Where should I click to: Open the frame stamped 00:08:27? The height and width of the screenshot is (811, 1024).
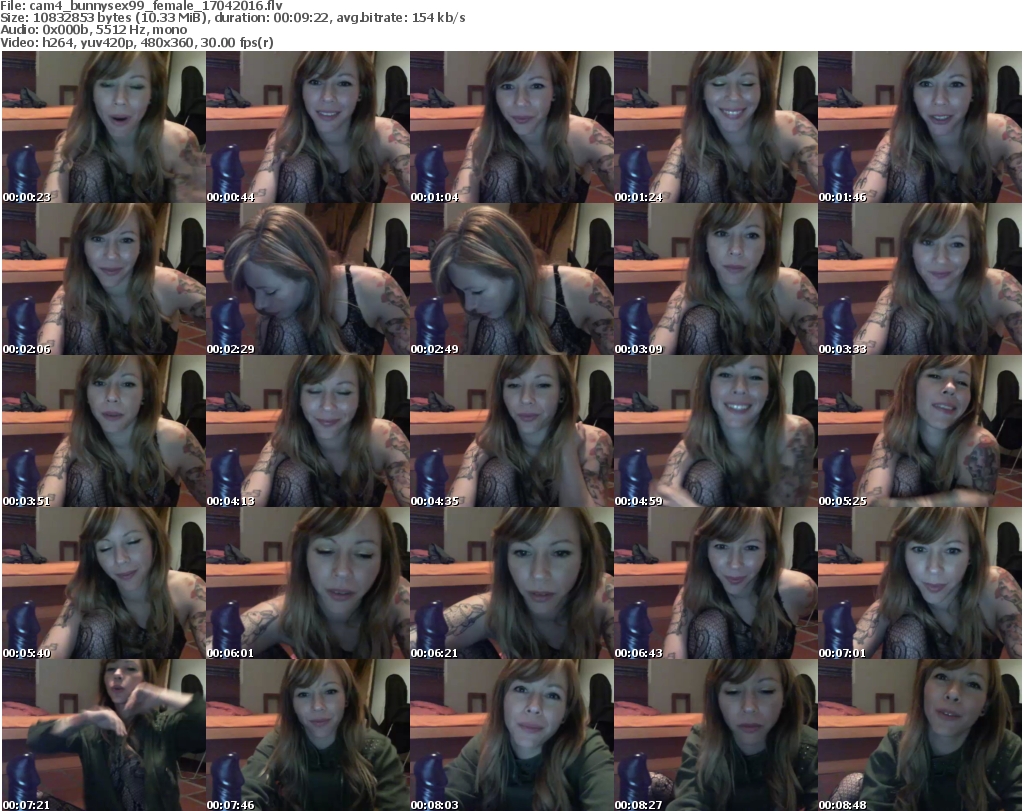click(716, 735)
